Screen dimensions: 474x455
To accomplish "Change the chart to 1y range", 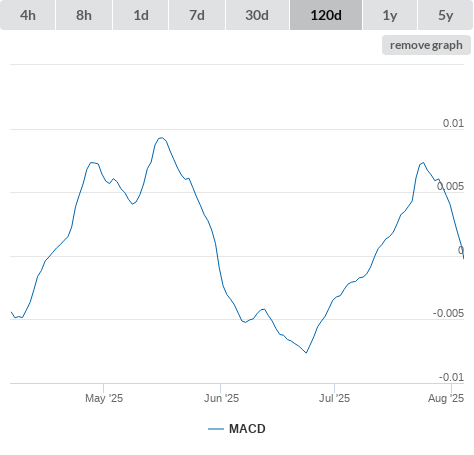I will tap(390, 15).
